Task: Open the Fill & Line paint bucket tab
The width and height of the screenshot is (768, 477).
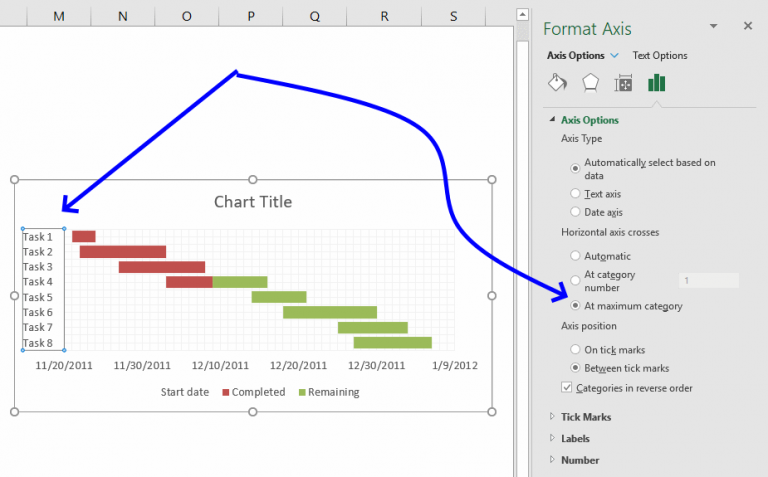Action: coord(557,83)
